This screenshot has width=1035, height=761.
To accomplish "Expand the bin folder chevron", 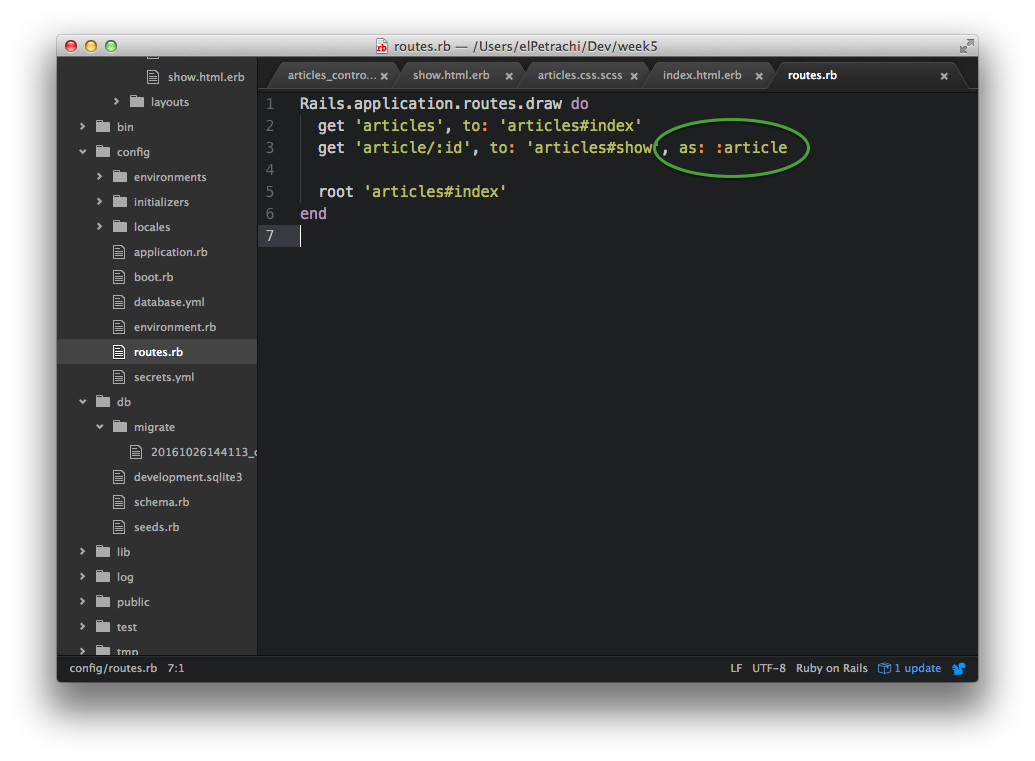I will 83,126.
